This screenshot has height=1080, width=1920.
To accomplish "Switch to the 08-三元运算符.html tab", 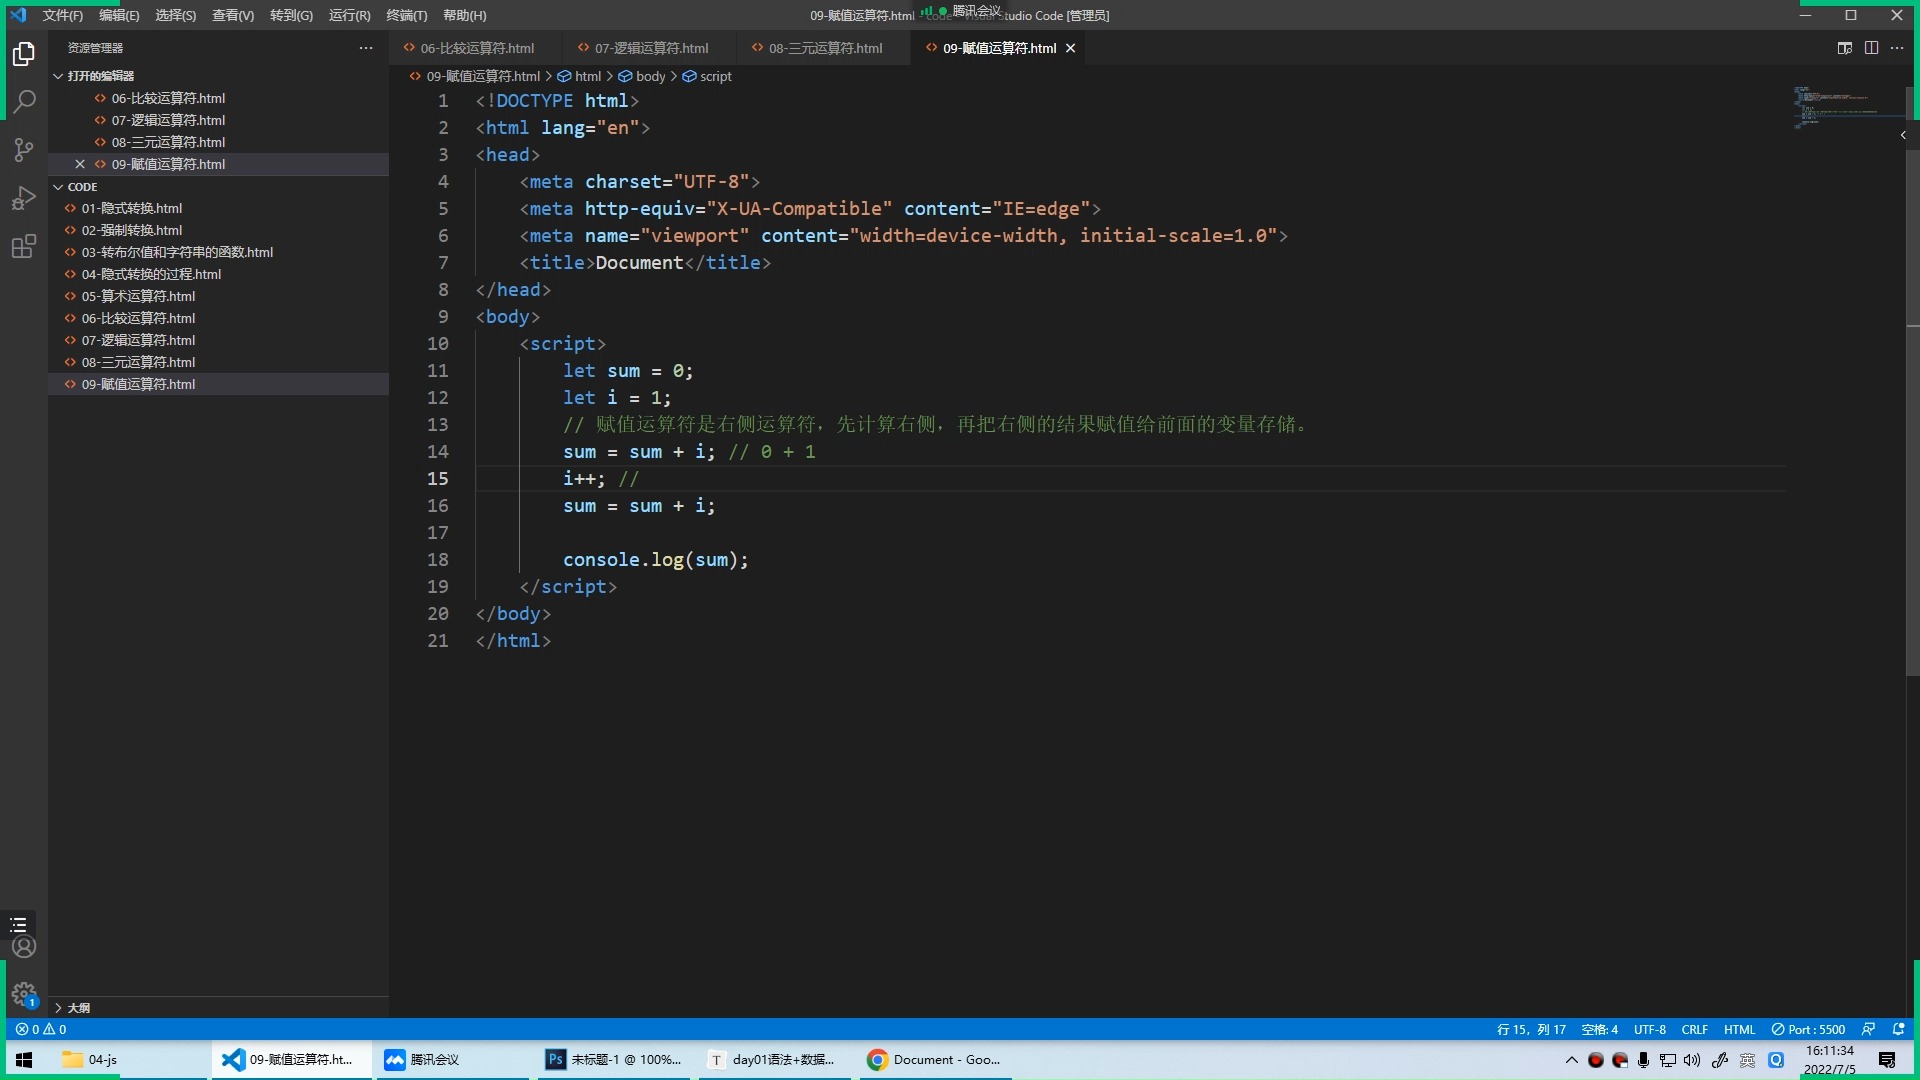I will 824,48.
